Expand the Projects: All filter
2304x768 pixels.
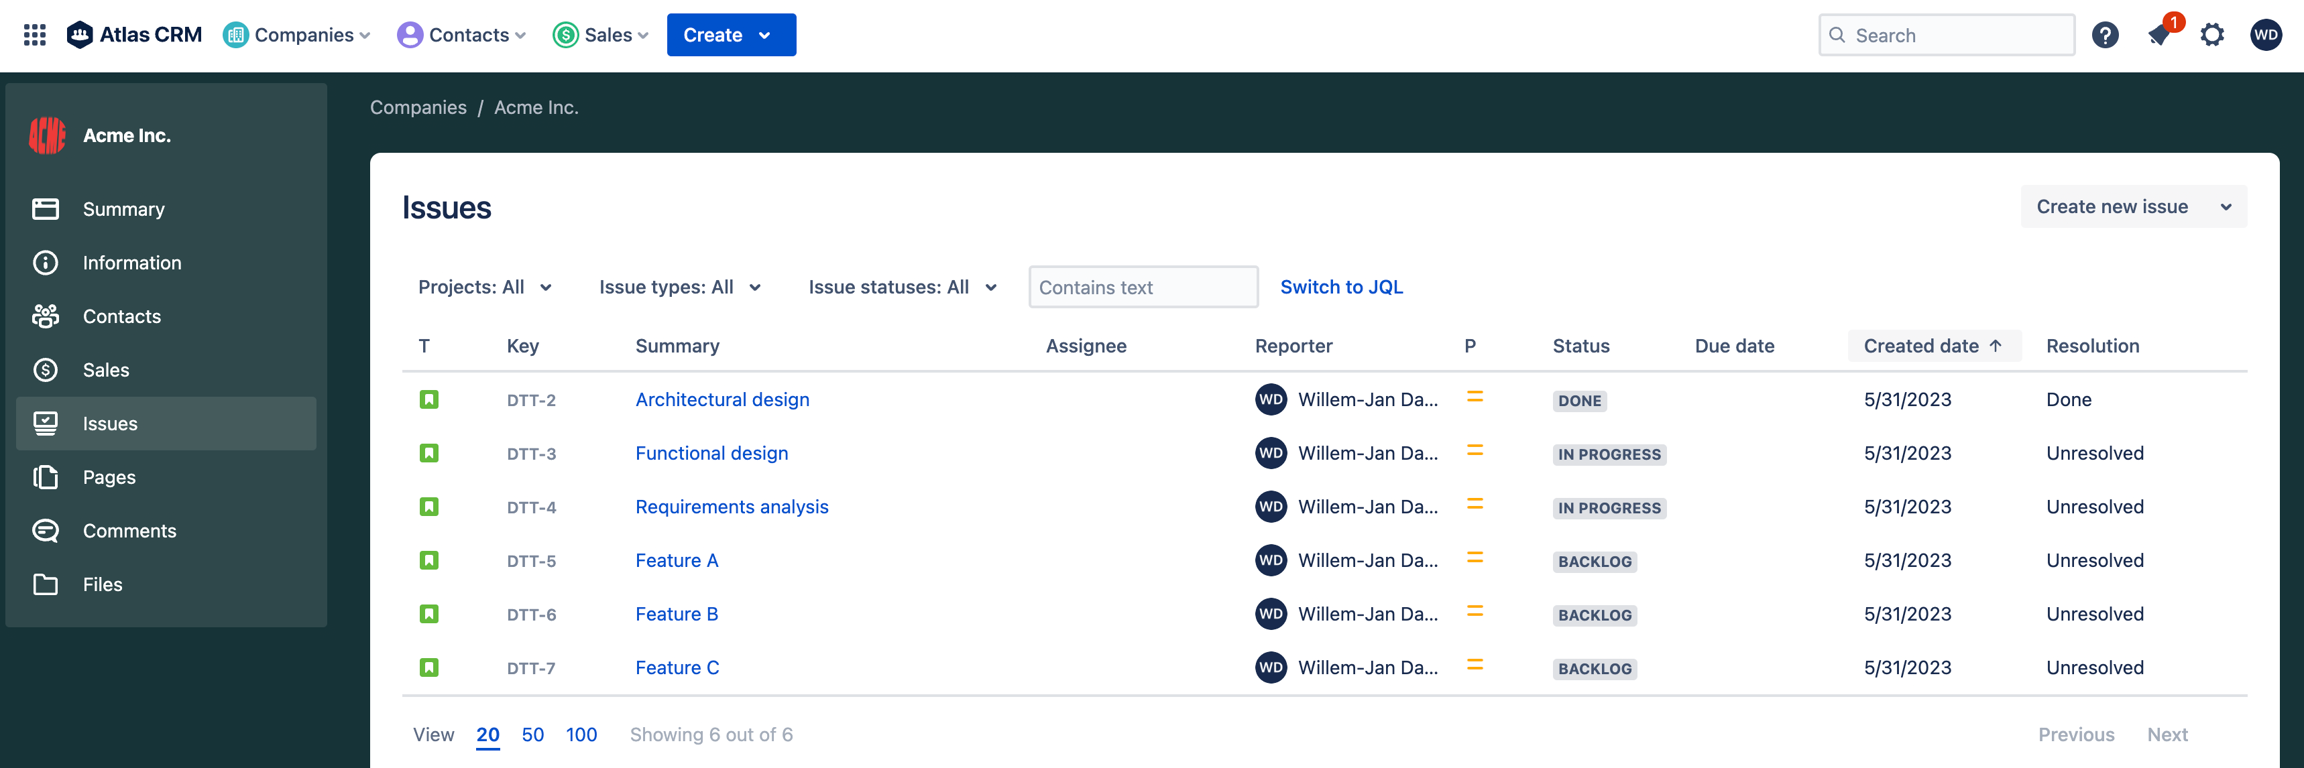485,287
